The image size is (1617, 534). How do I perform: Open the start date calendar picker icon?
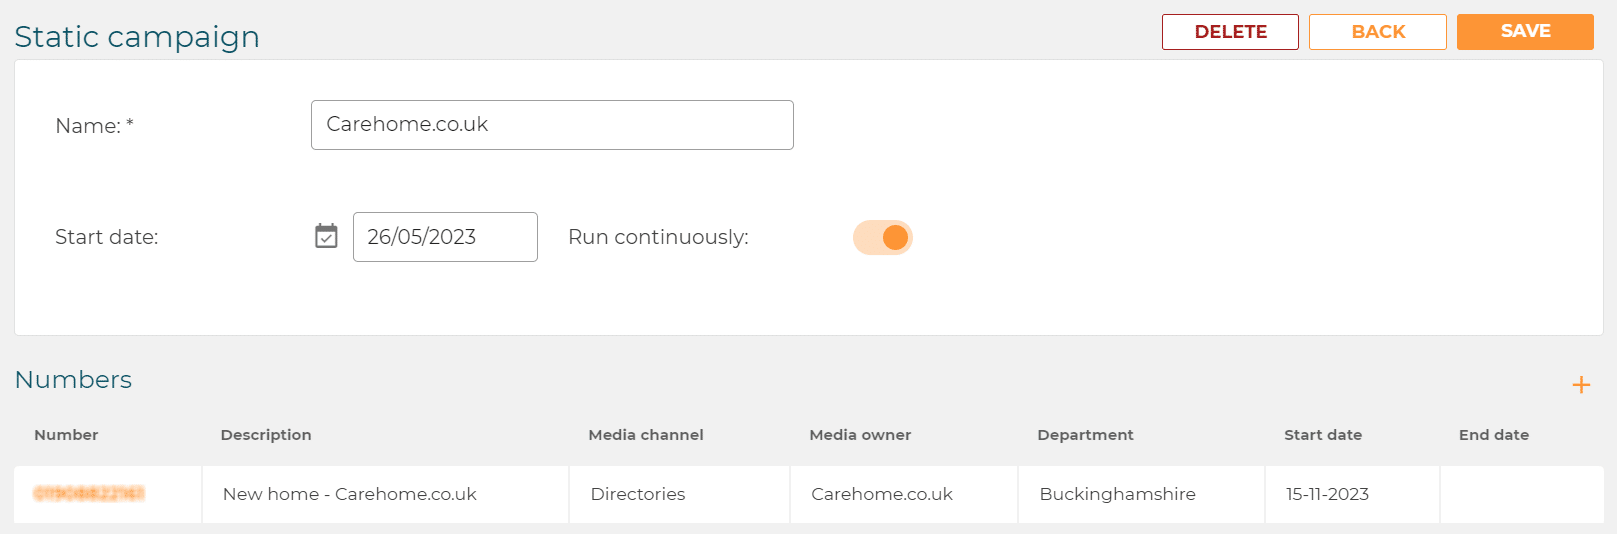pyautogui.click(x=326, y=236)
